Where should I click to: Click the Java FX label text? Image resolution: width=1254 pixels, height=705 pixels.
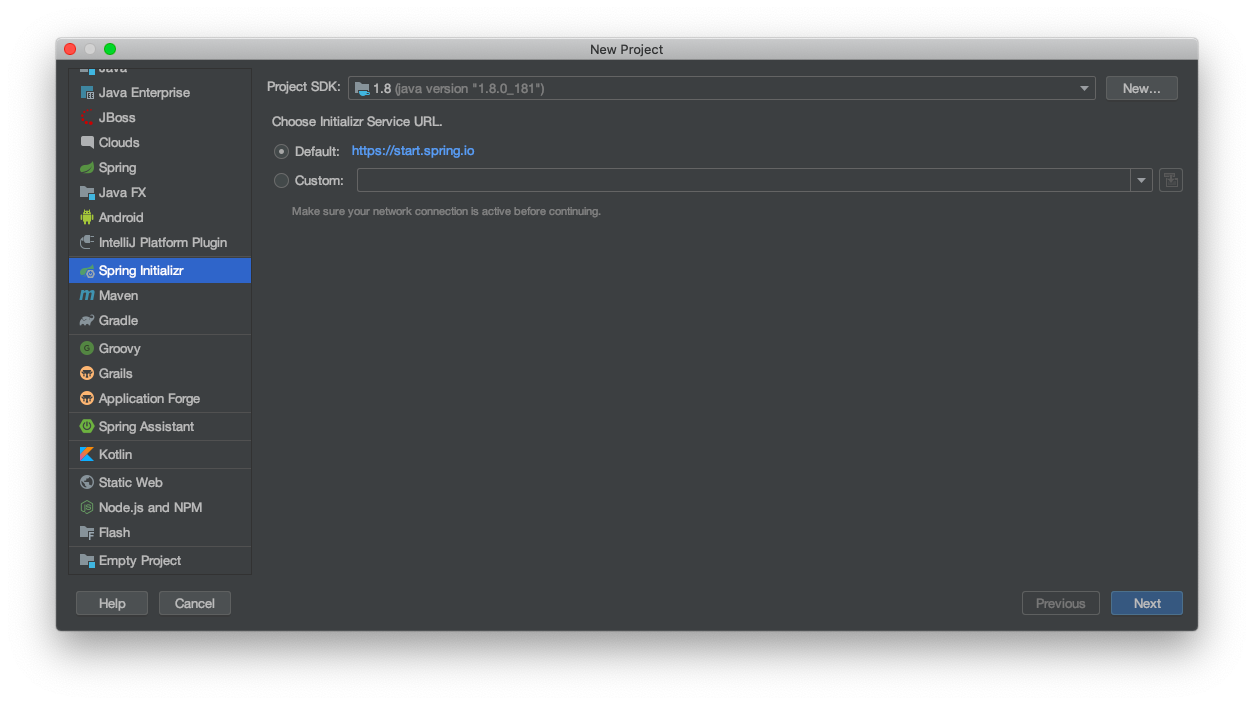[123, 193]
